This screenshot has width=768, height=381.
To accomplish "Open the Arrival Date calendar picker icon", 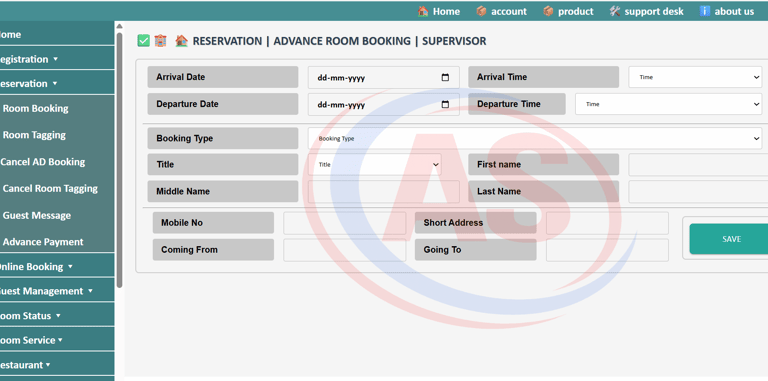I will (x=445, y=77).
